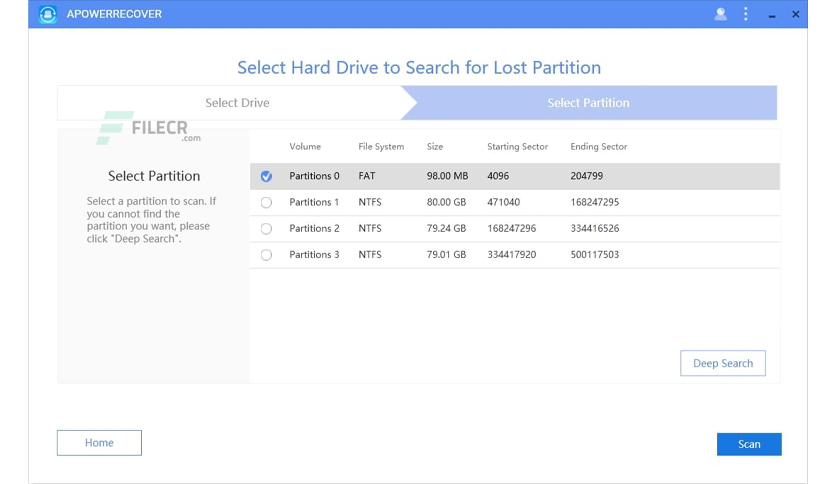The width and height of the screenshot is (836, 484).
Task: Click the Volume column header
Action: tap(305, 147)
